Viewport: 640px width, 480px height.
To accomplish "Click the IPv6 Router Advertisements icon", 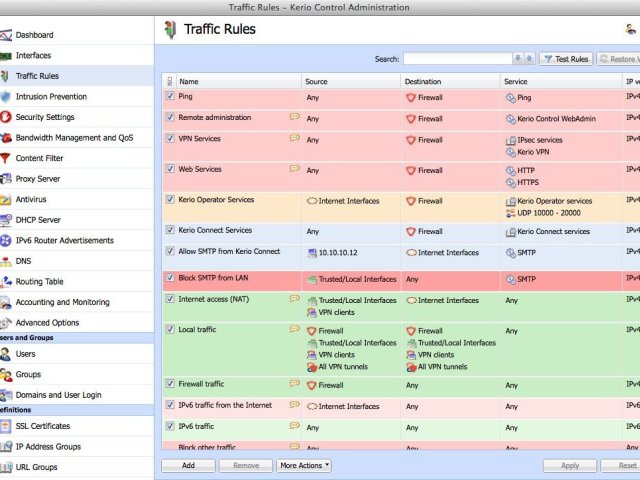I will pos(6,240).
